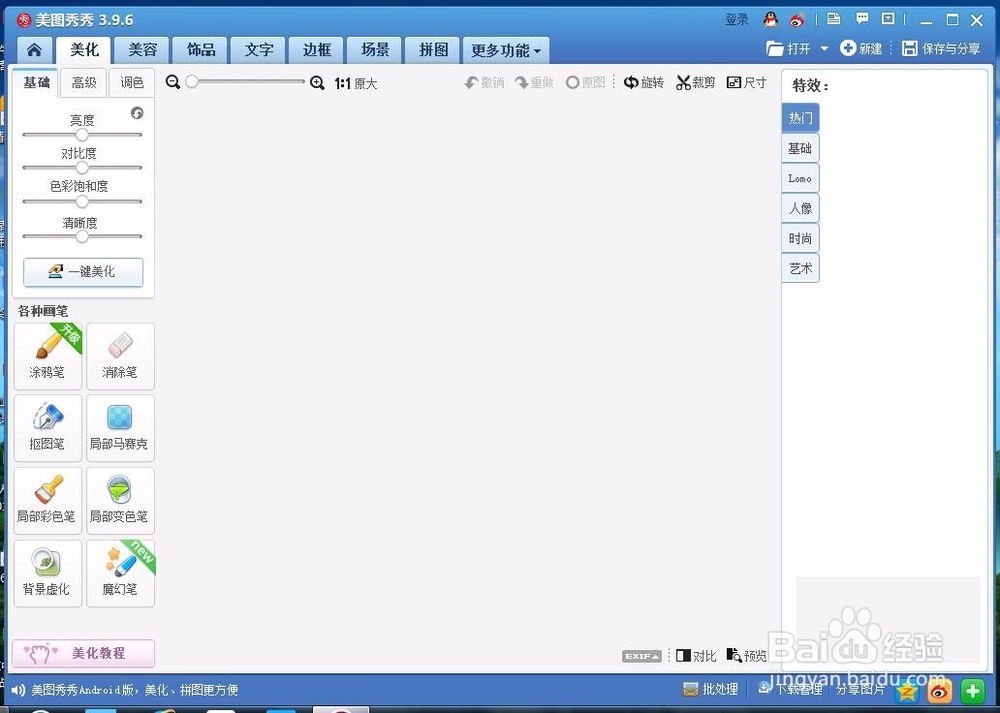Screen dimensions: 1000x713
Task: Click the 重做 redo button
Action: coord(534,83)
